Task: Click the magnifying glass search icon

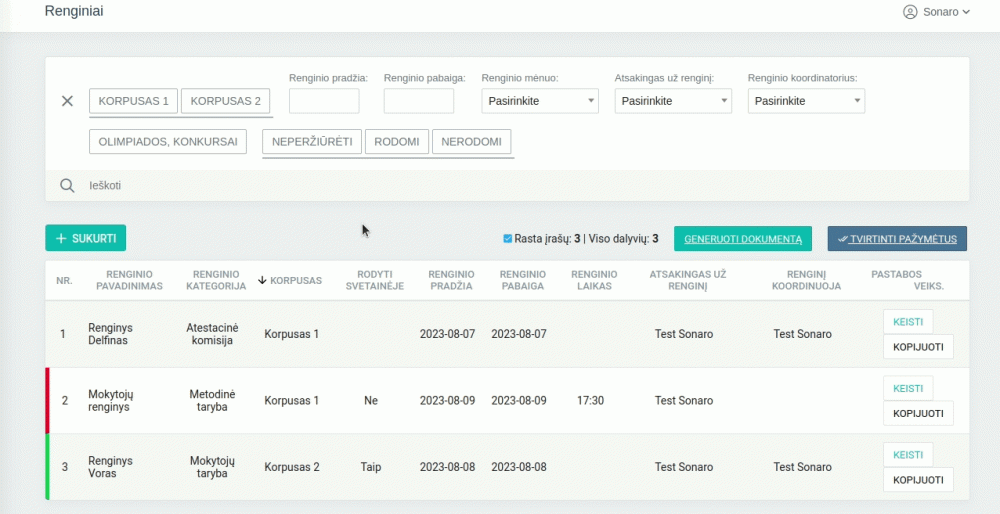Action: click(67, 185)
